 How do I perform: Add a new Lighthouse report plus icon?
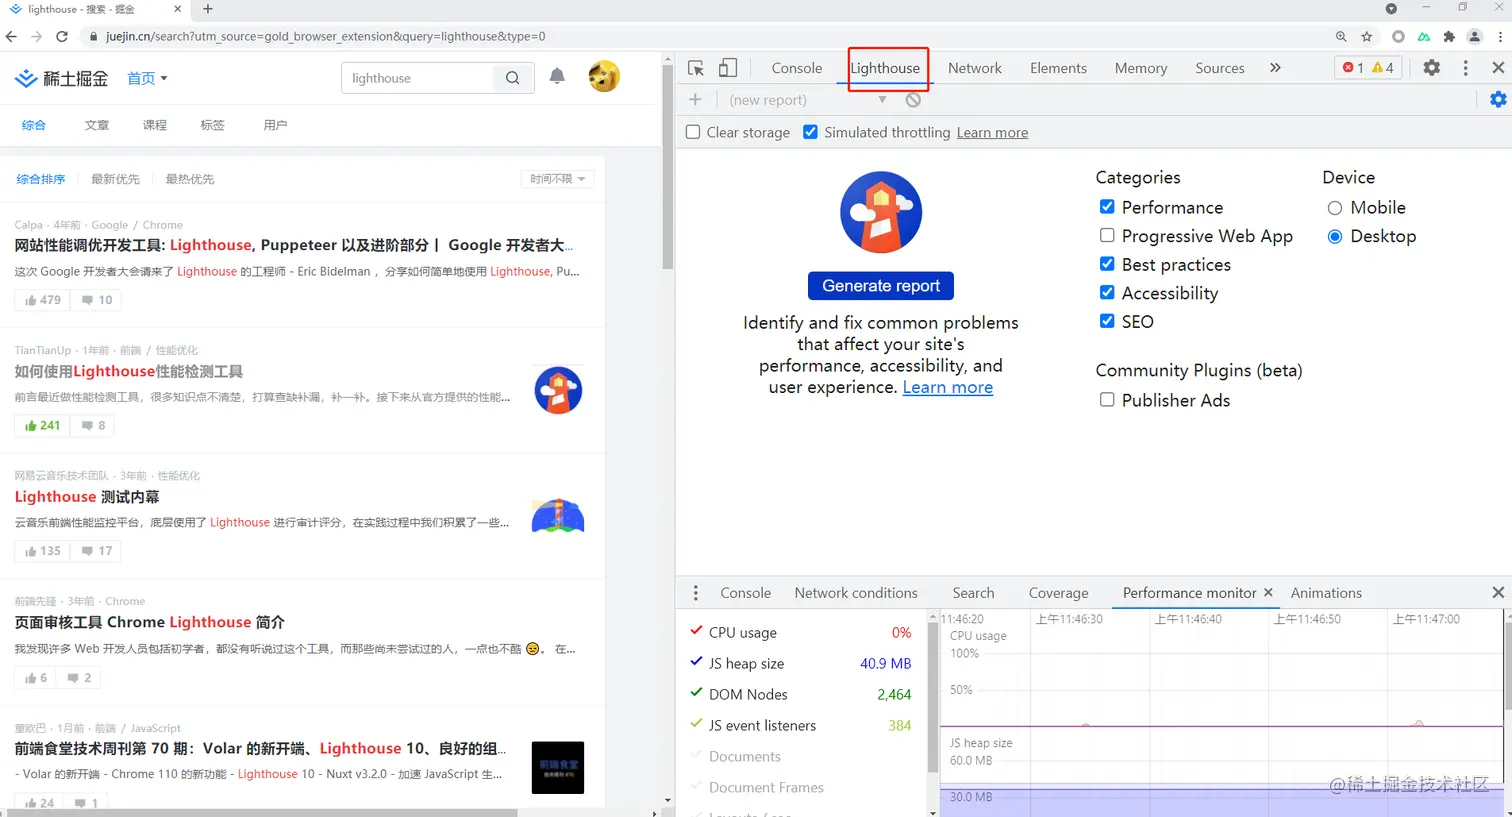[x=695, y=99]
